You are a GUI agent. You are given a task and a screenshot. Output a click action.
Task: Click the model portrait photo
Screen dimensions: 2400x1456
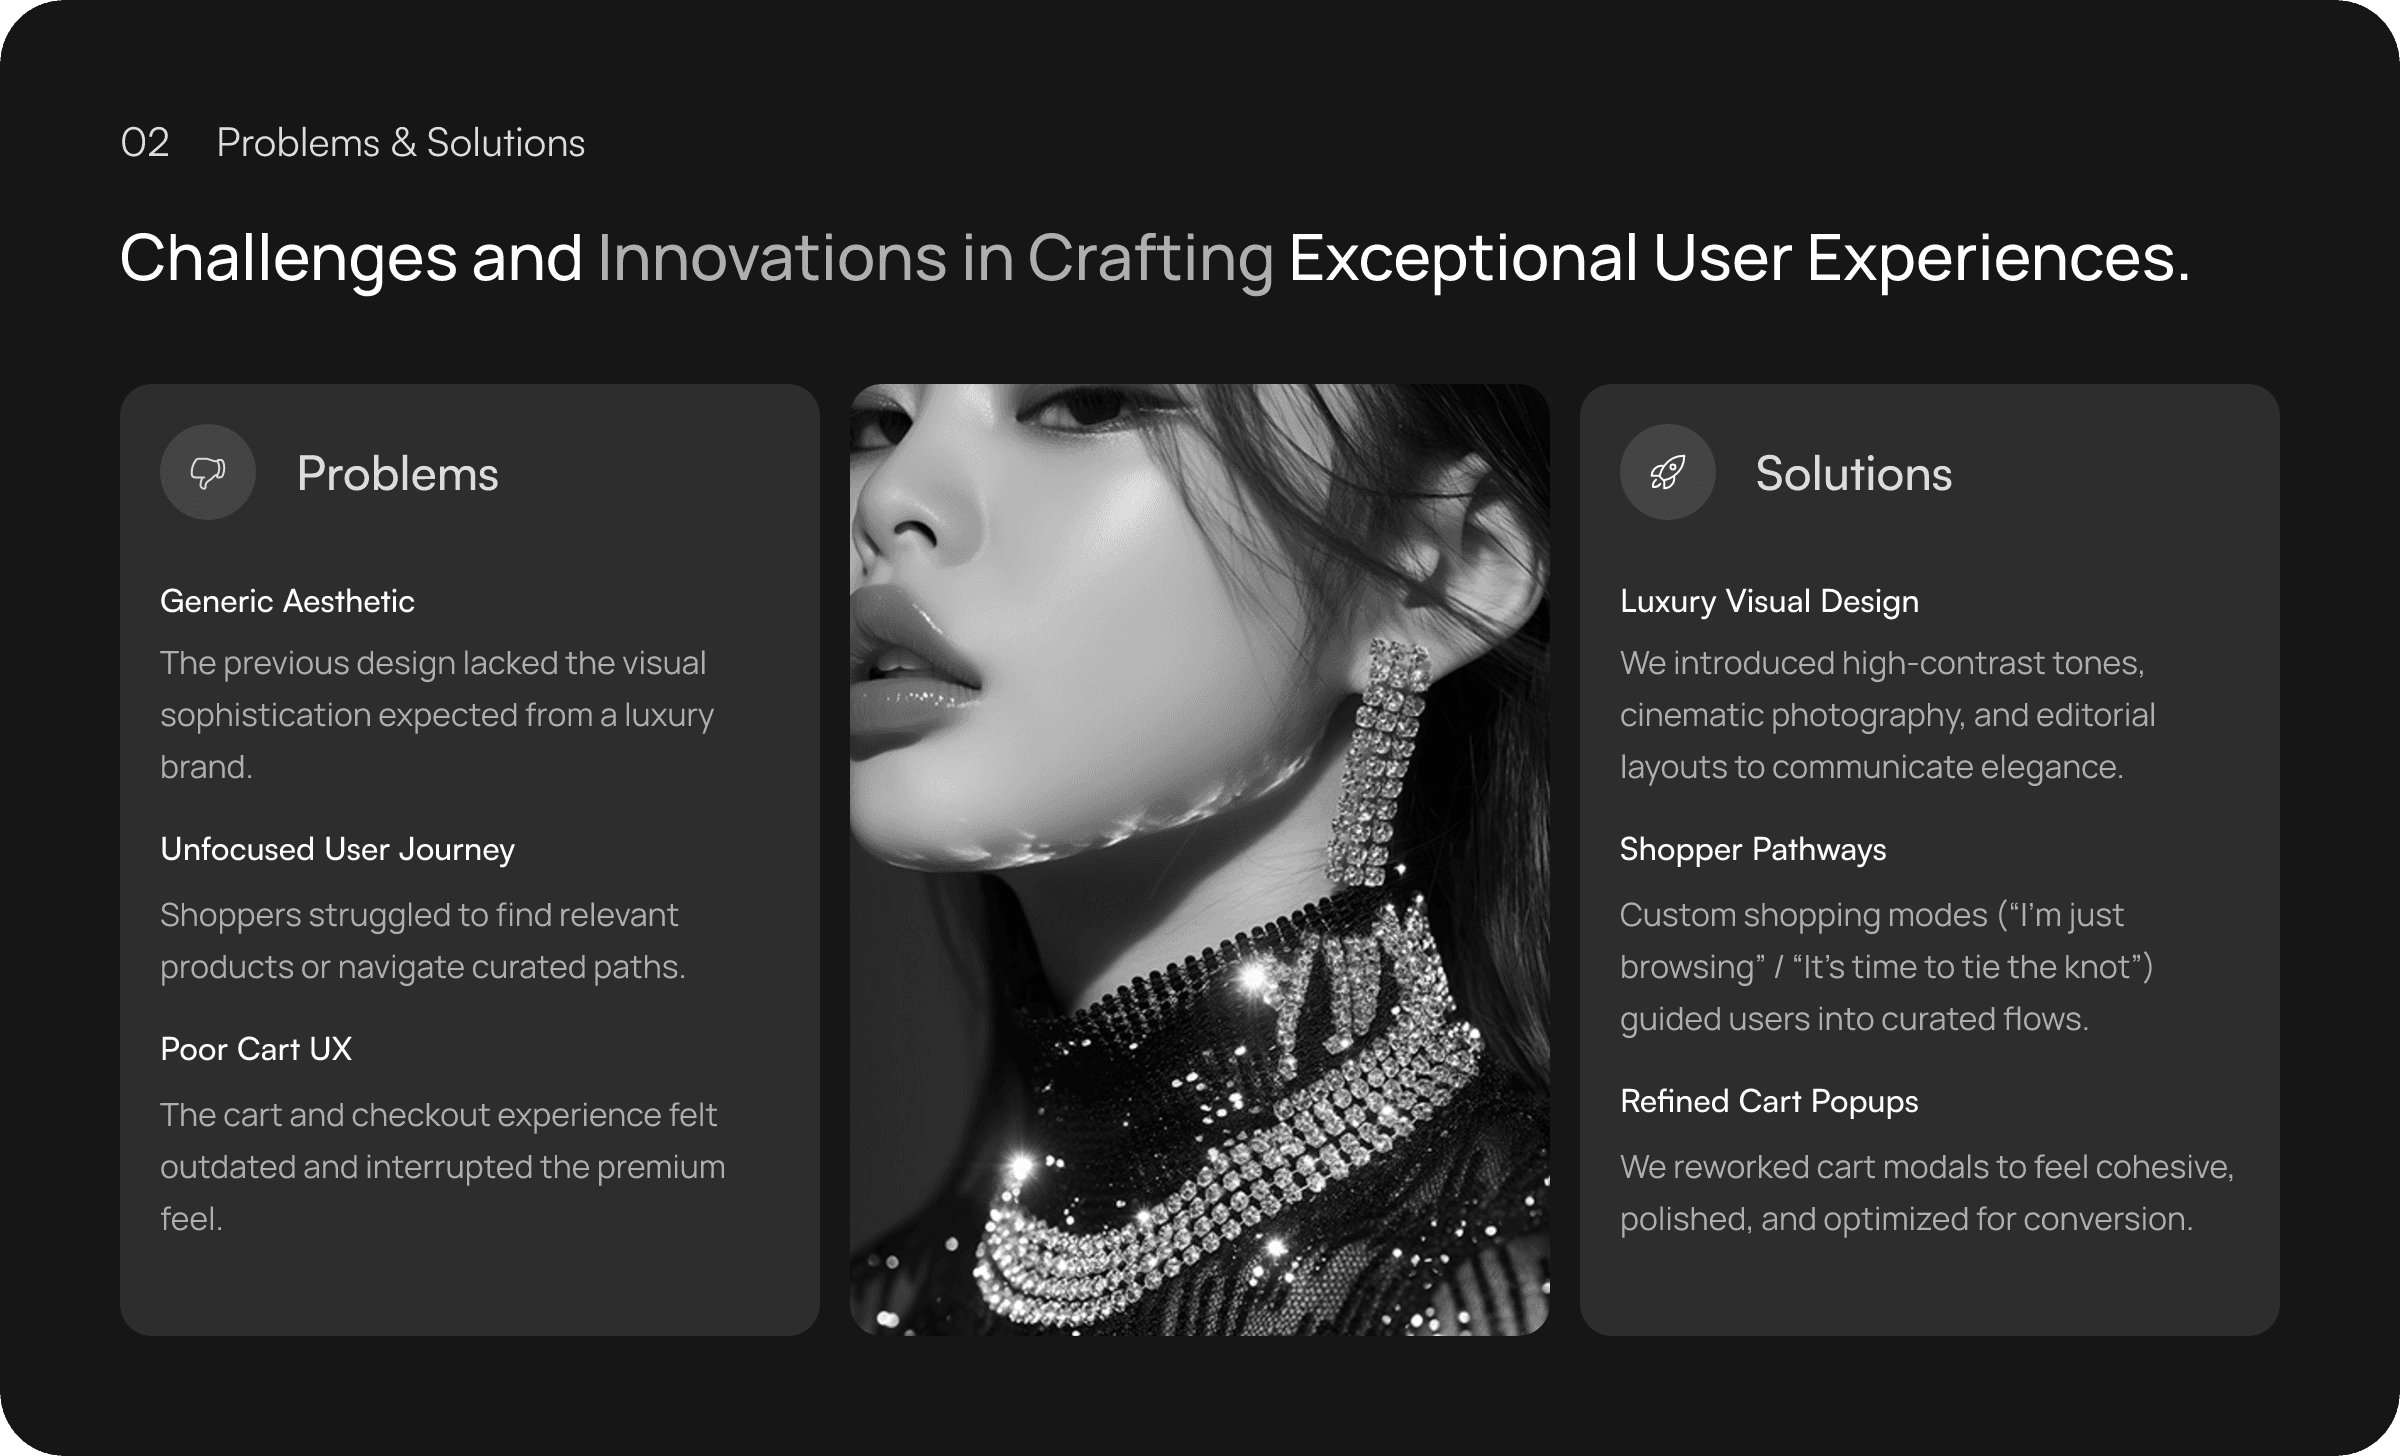(1199, 859)
